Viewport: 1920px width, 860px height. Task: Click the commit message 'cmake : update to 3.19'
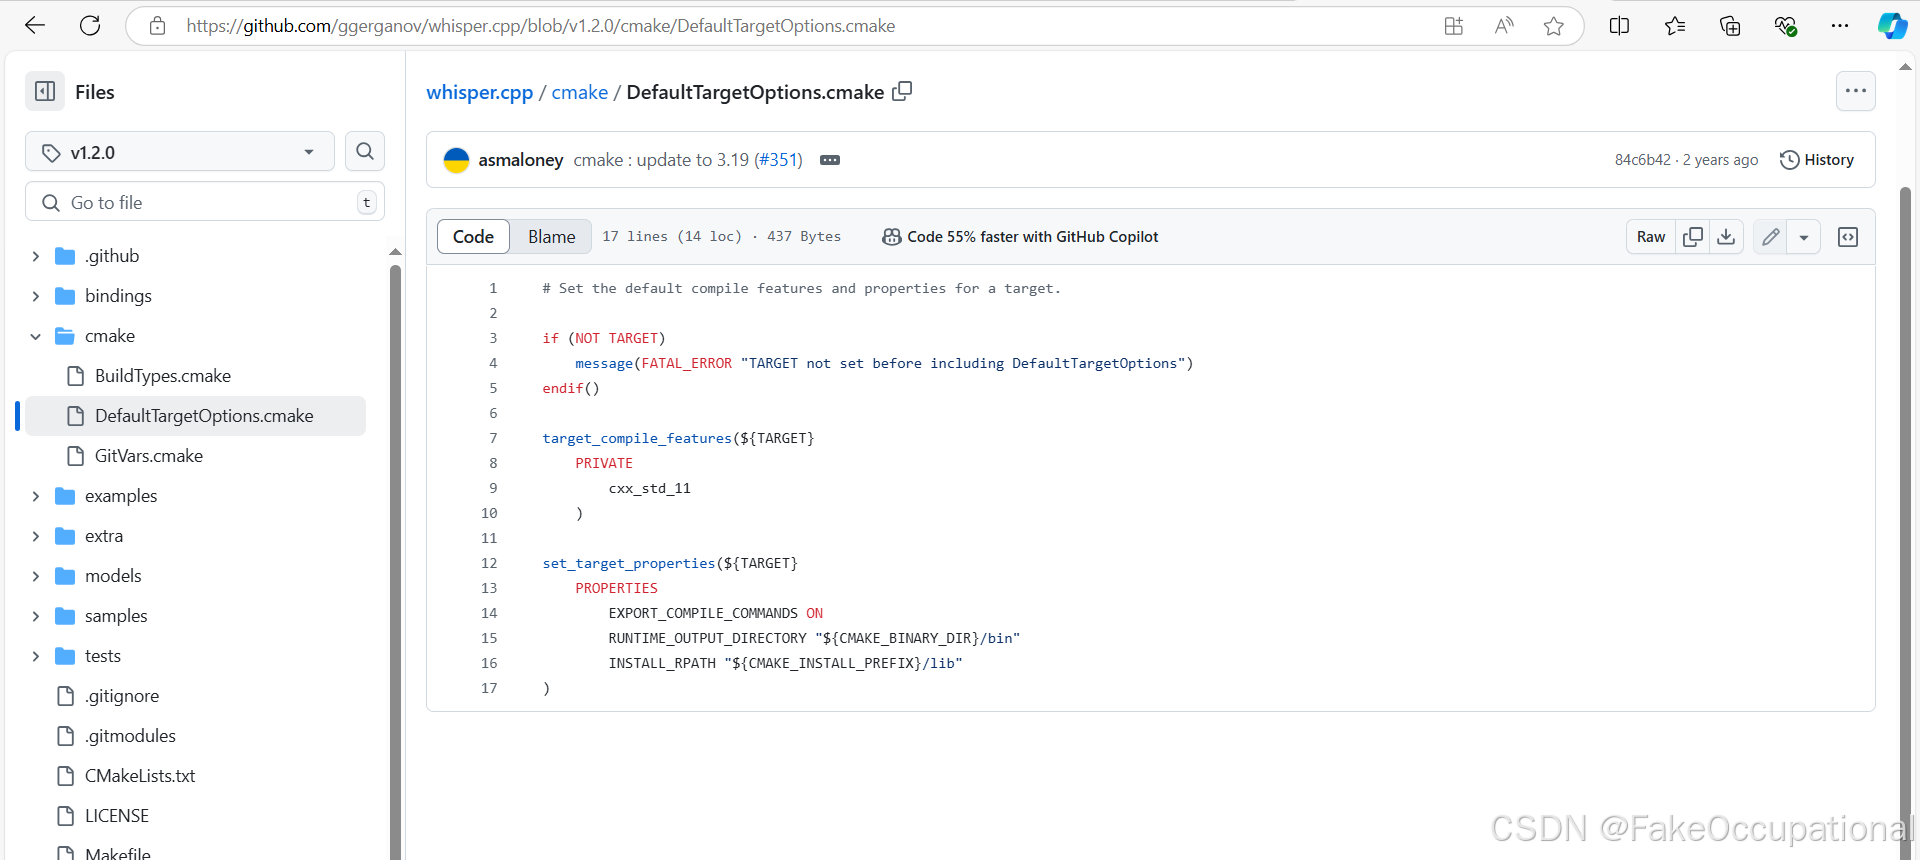[661, 160]
